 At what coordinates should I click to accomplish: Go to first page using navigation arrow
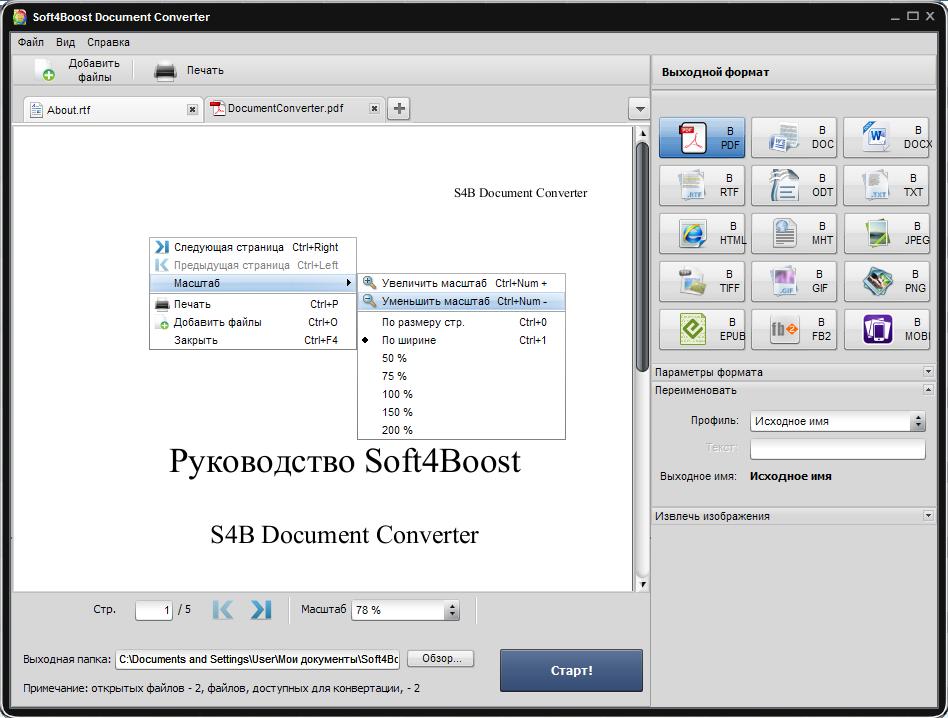click(x=222, y=610)
